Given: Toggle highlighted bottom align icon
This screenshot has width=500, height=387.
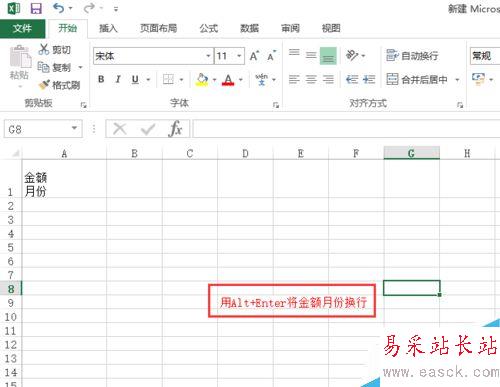Looking at the screenshot, I should pyautogui.click(x=328, y=55).
